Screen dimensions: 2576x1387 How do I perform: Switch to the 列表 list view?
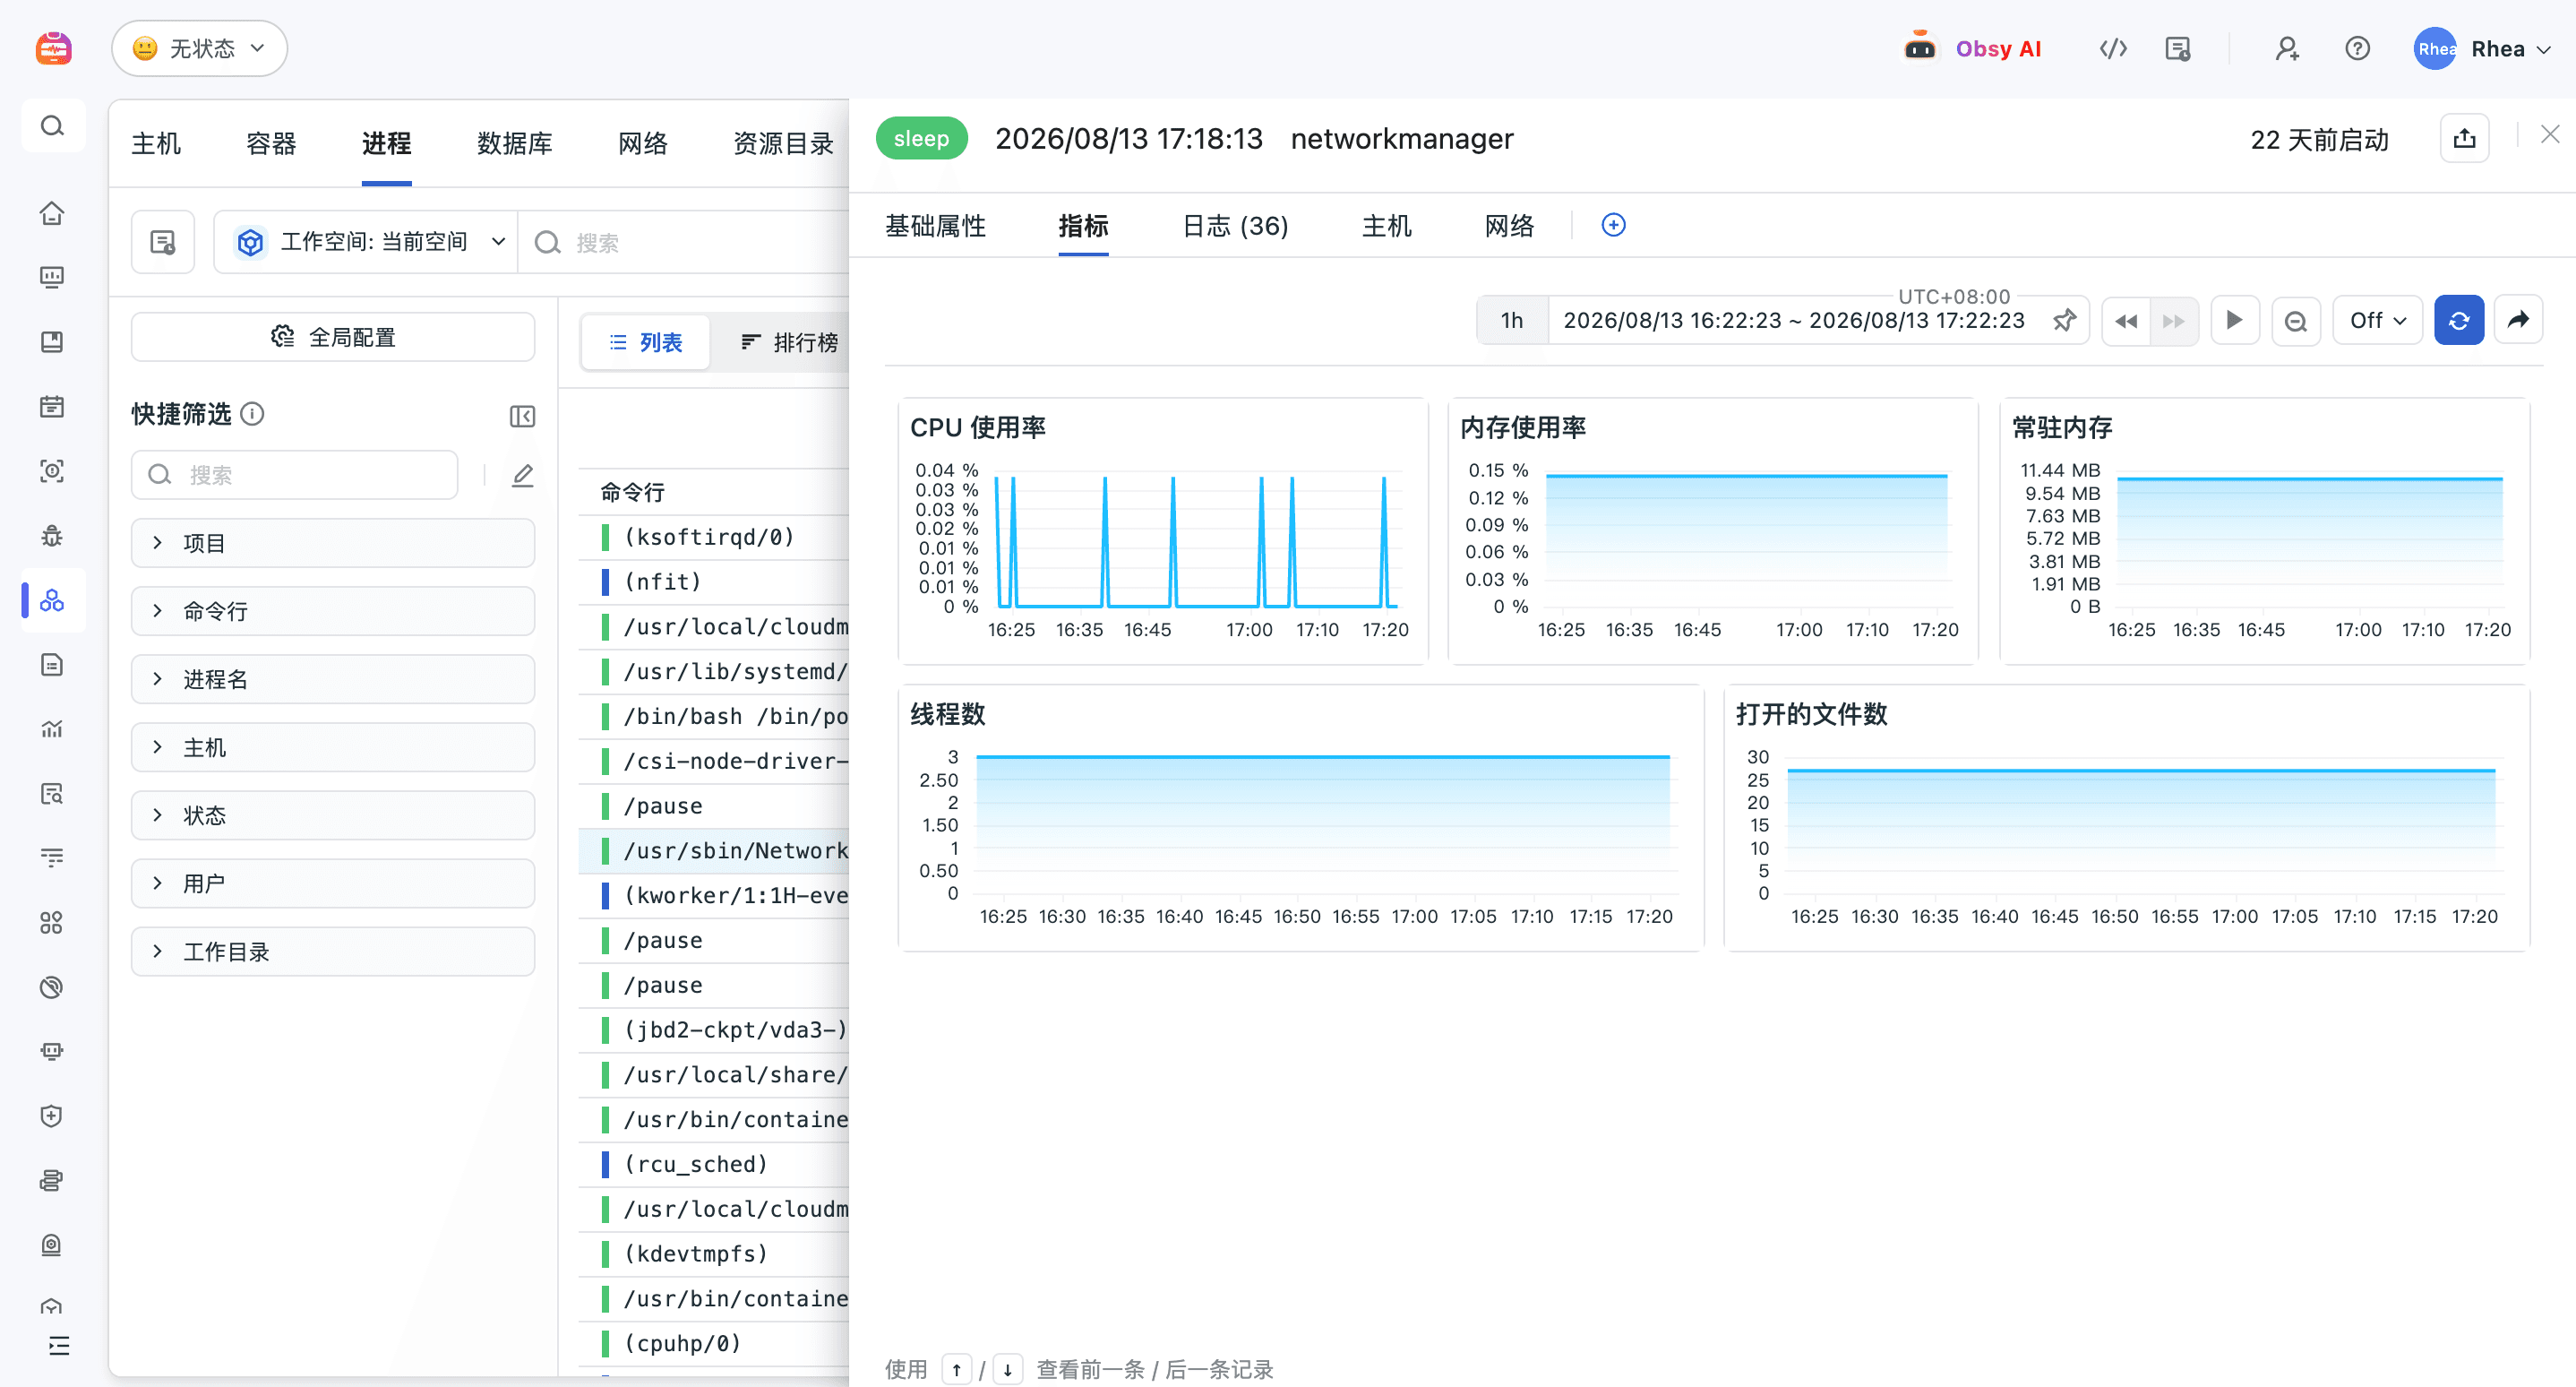(646, 343)
